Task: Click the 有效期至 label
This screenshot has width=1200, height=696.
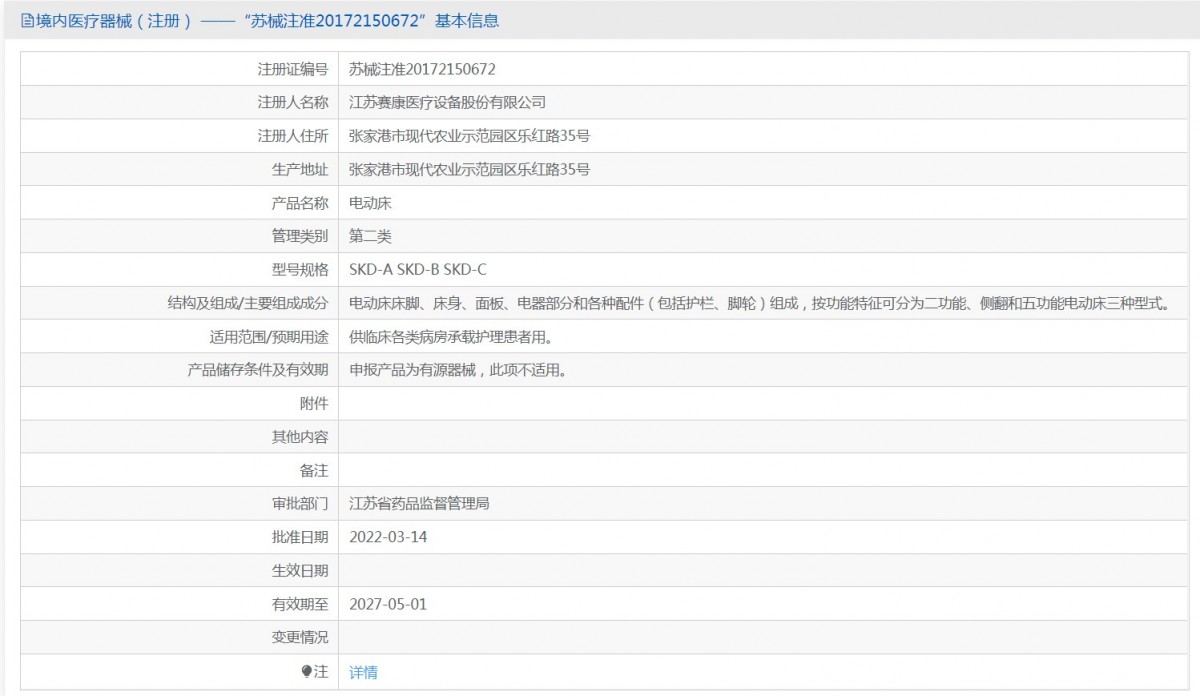Action: (x=300, y=604)
